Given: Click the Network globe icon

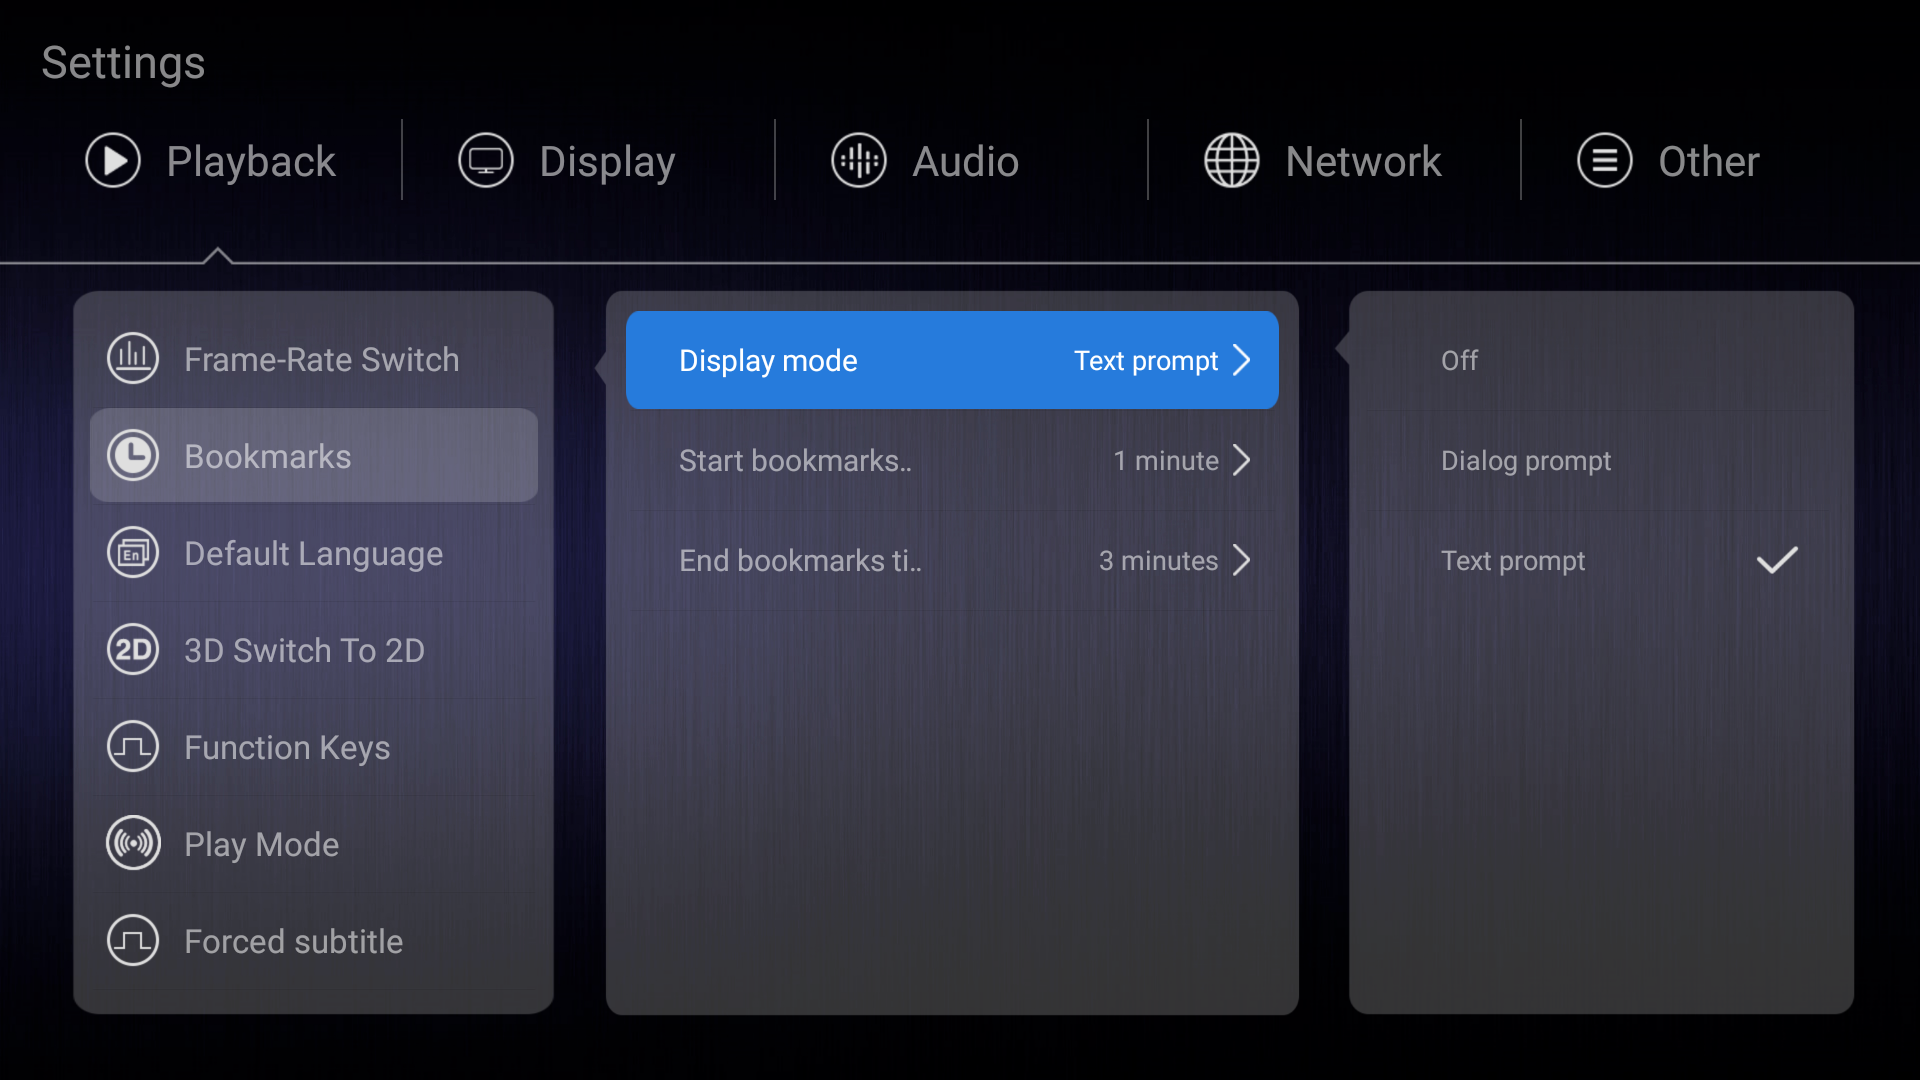Looking at the screenshot, I should (x=1231, y=161).
